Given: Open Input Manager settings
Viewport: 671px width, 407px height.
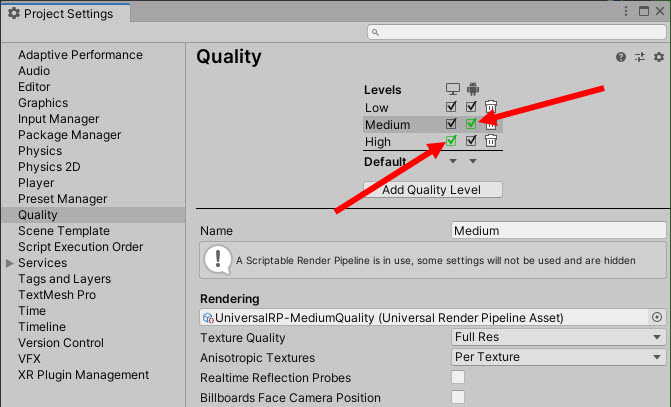Looking at the screenshot, I should click(x=58, y=119).
